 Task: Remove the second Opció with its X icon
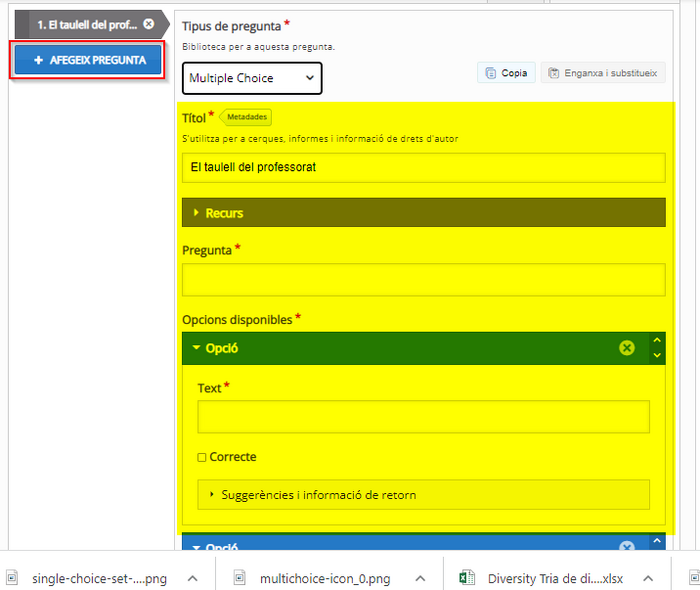627,546
